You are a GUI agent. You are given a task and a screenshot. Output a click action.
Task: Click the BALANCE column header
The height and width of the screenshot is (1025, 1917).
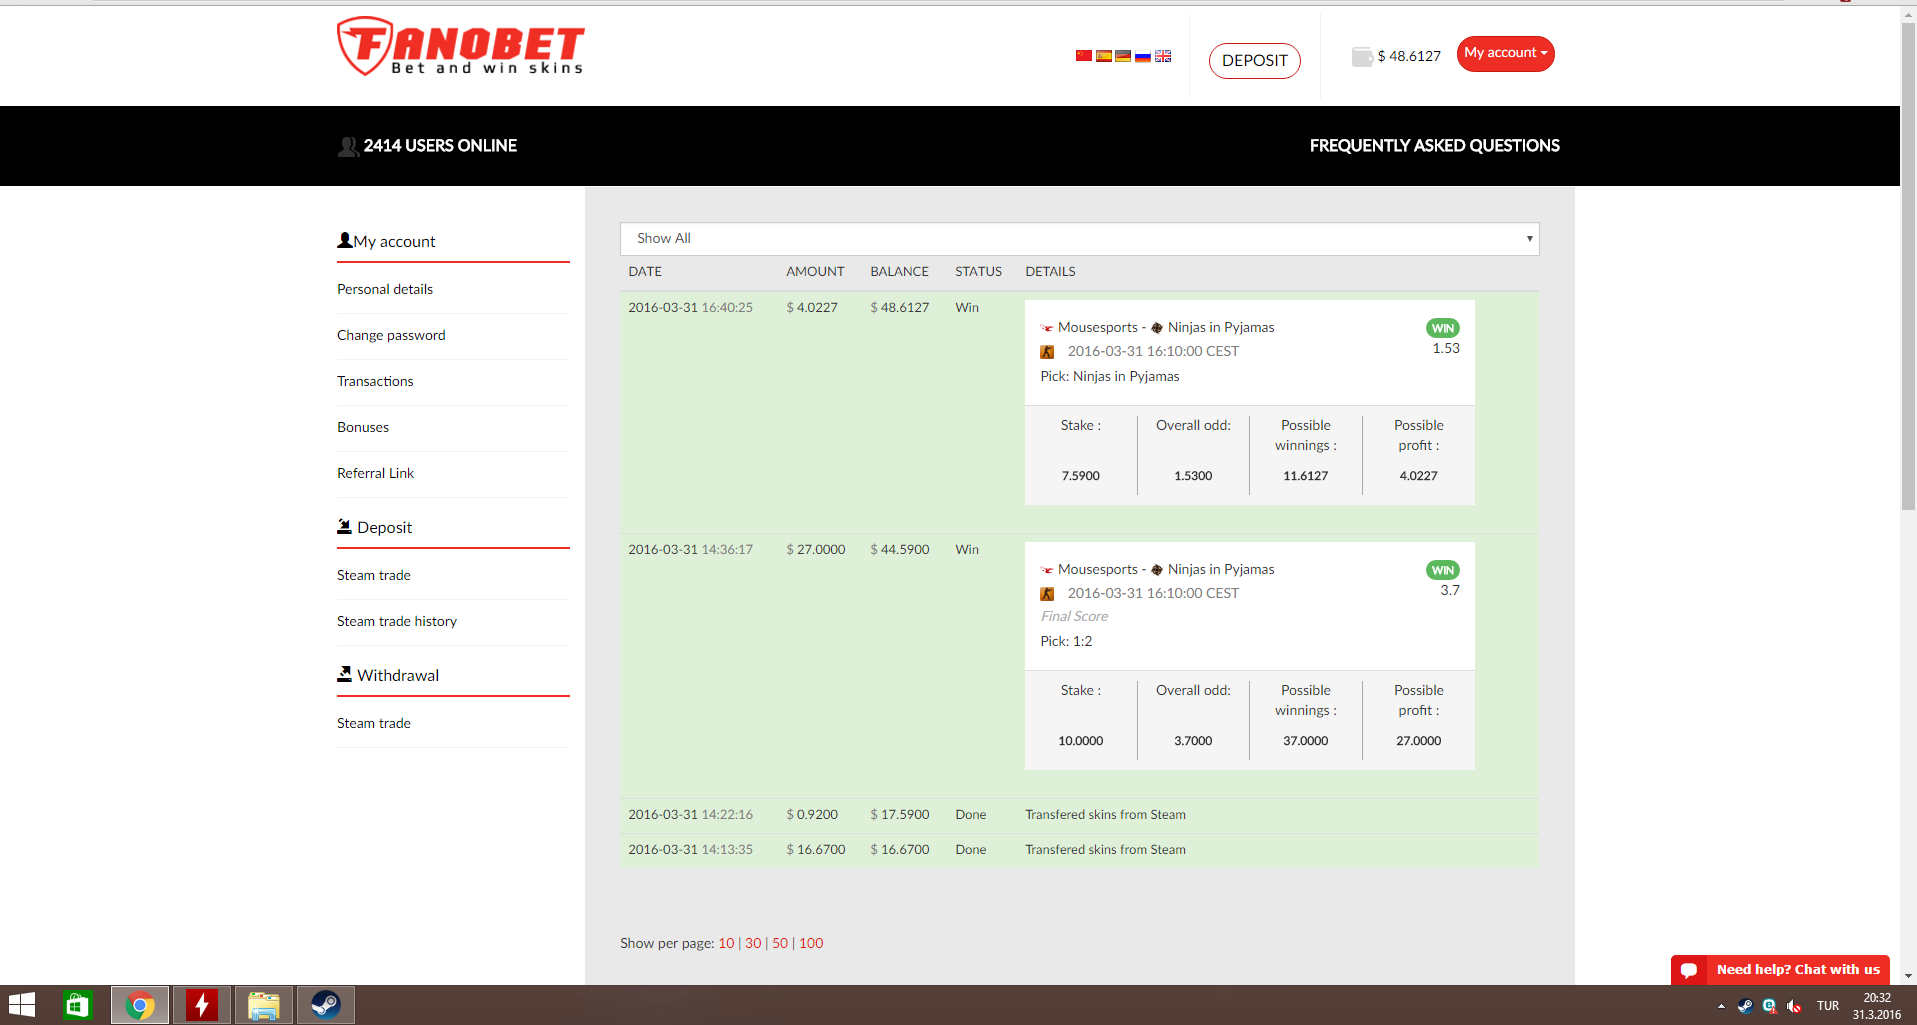click(x=899, y=271)
